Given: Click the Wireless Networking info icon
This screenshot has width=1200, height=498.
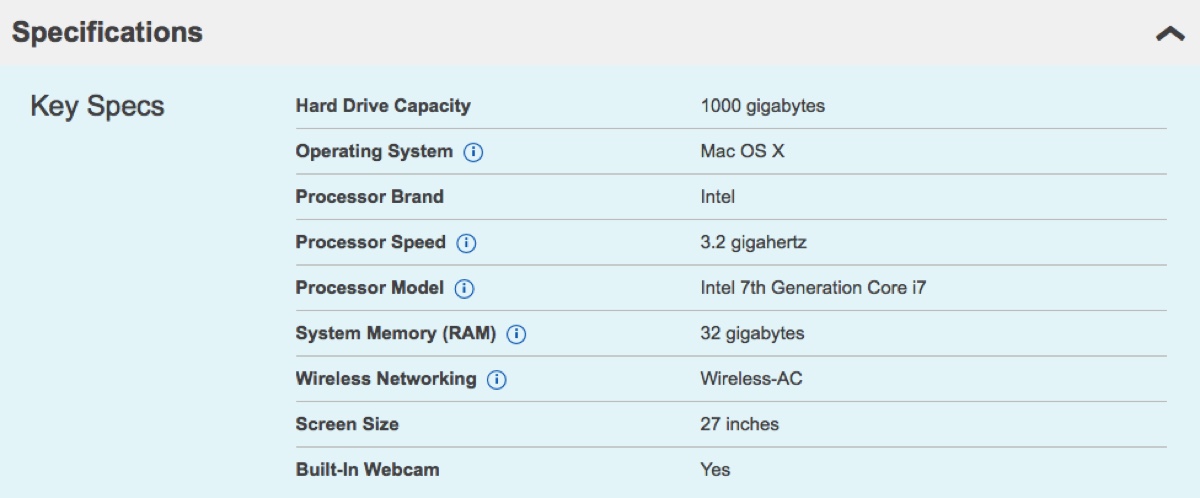Looking at the screenshot, I should 497,380.
